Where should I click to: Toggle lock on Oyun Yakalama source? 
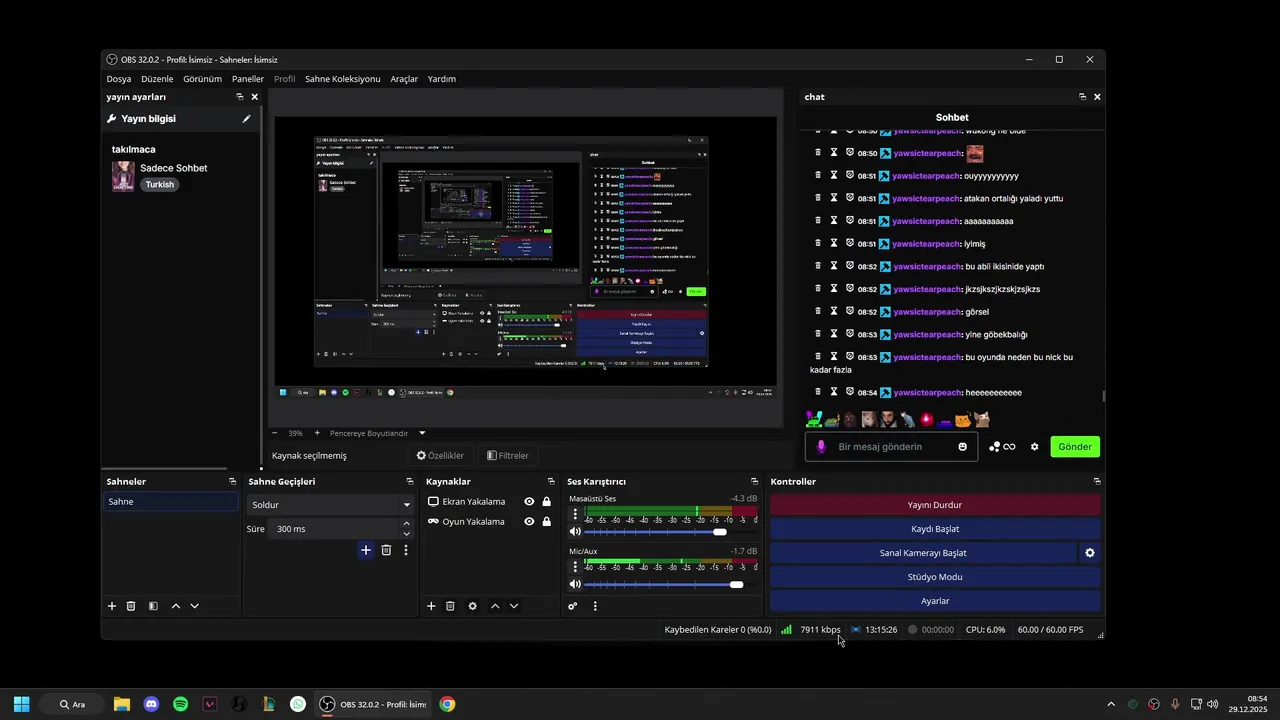pos(547,522)
